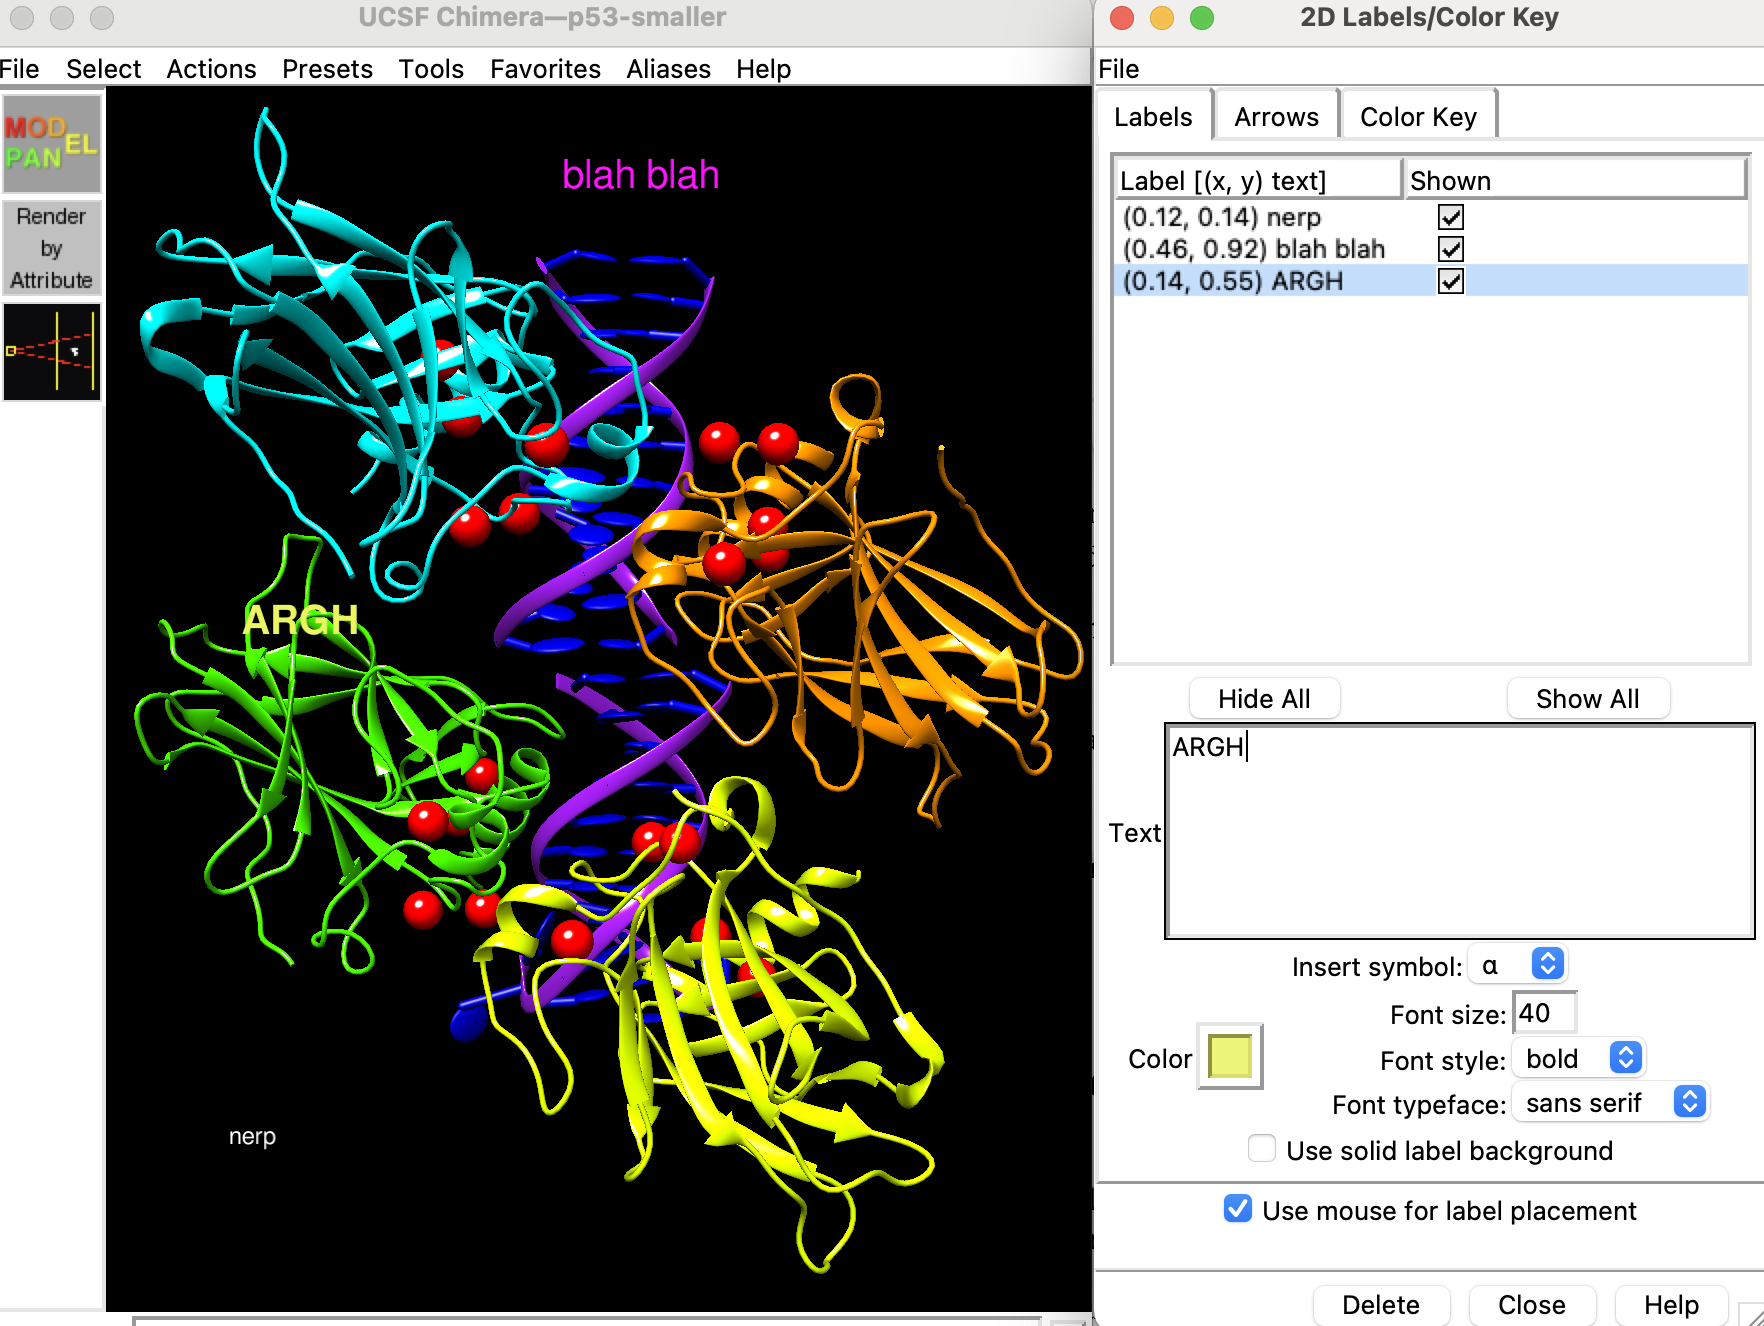1764x1326 pixels.
Task: Click the green zoom button of 2D Labels
Action: (x=1202, y=18)
